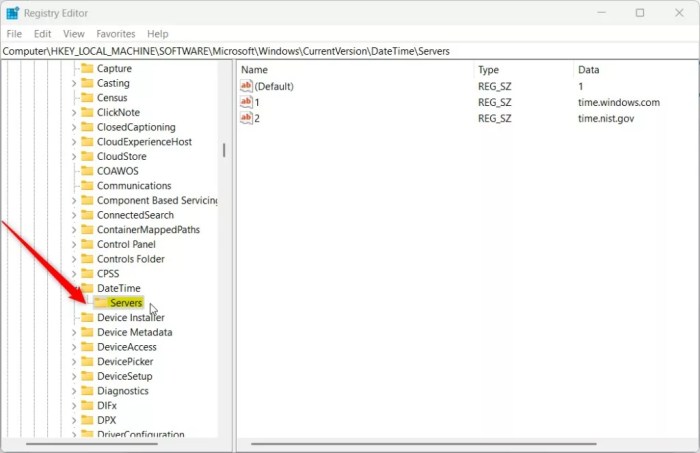Select the DeviceSetup key
Viewport: 700px width, 453px height.
coord(125,376)
